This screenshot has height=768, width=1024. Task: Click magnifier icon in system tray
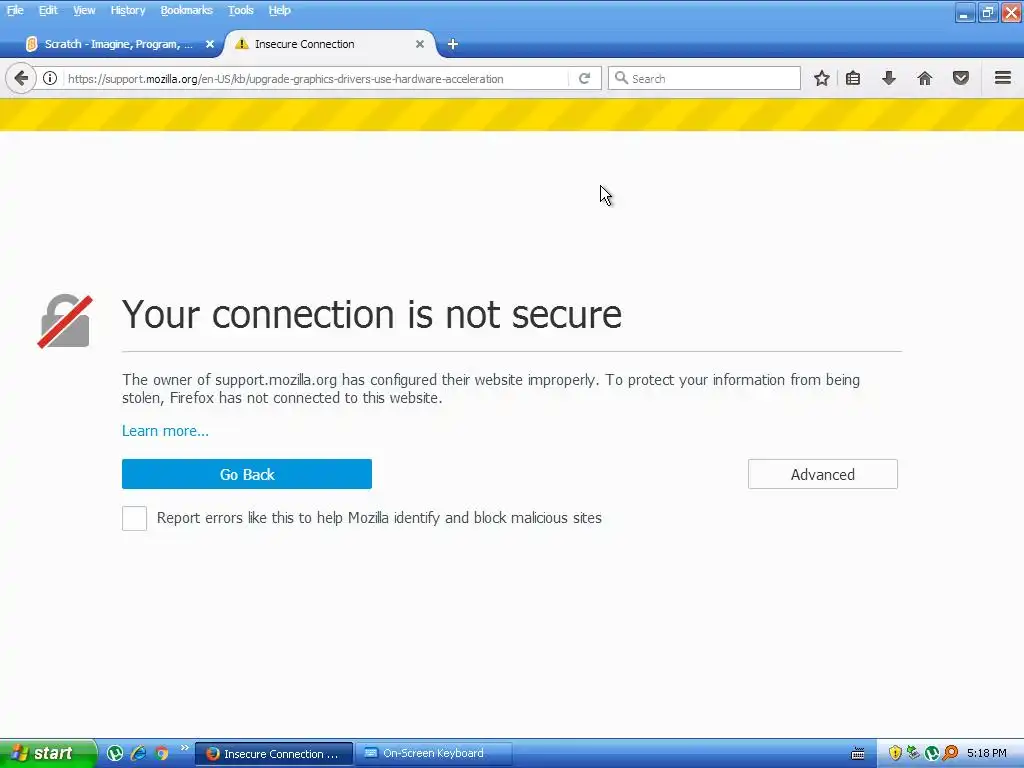(951, 753)
